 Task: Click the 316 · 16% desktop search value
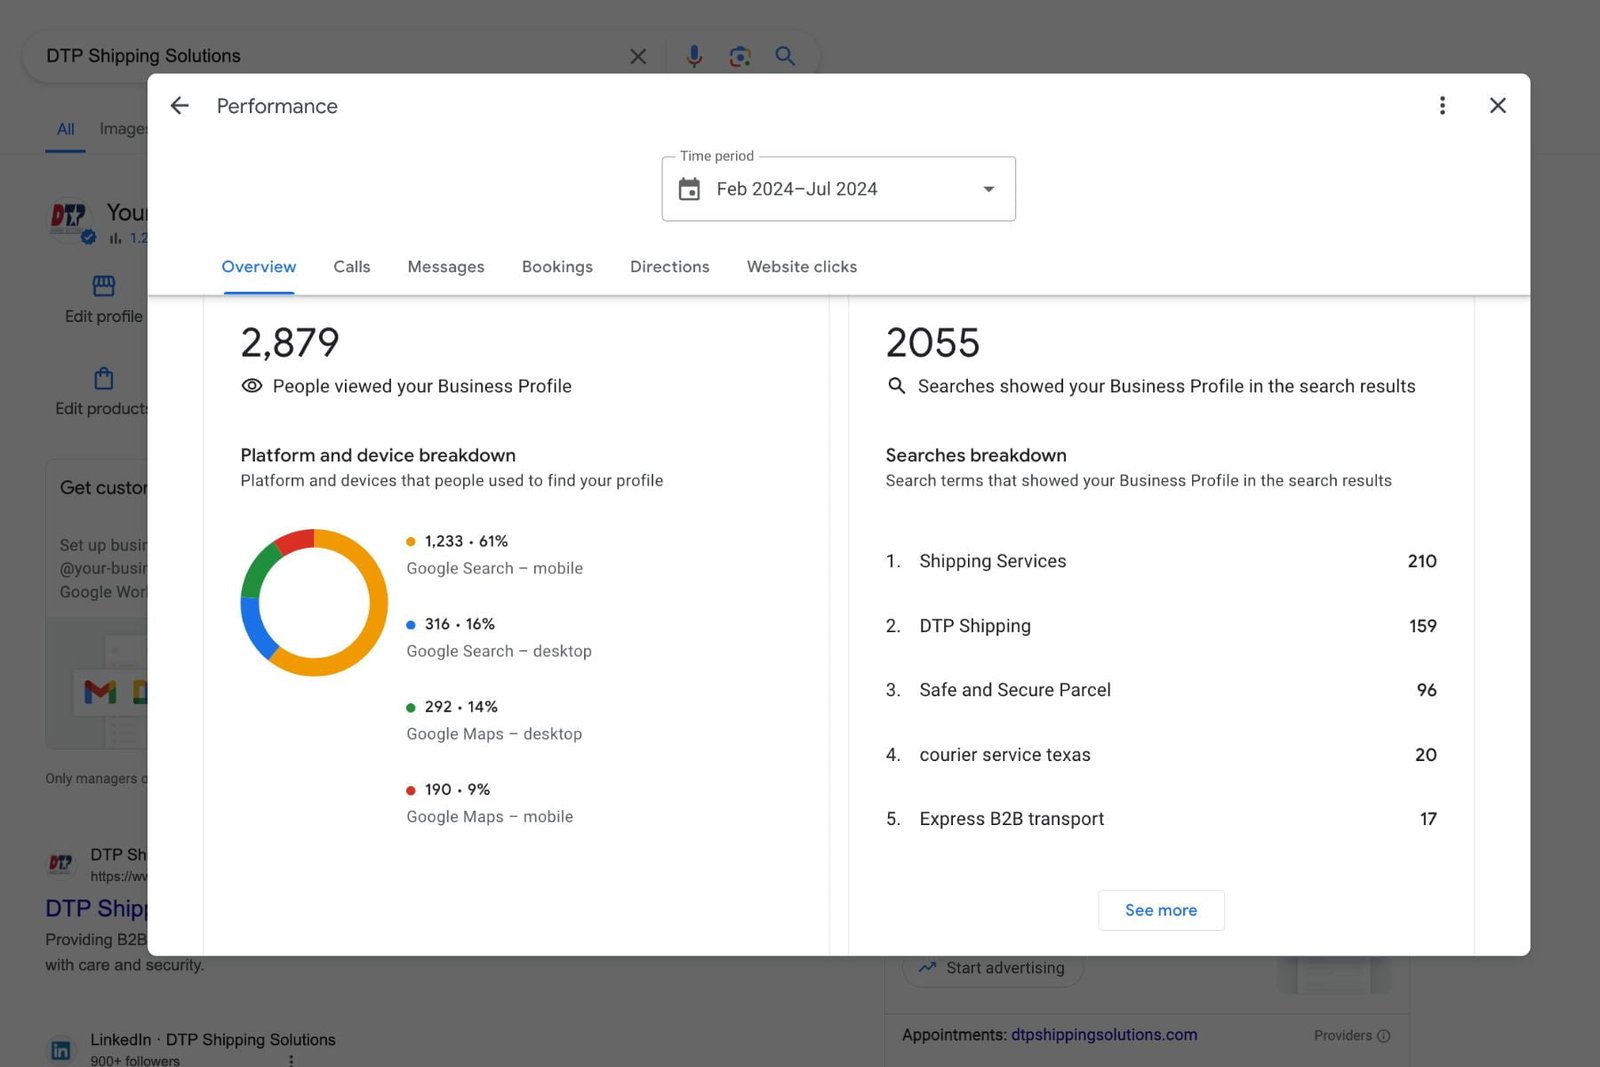pos(460,624)
